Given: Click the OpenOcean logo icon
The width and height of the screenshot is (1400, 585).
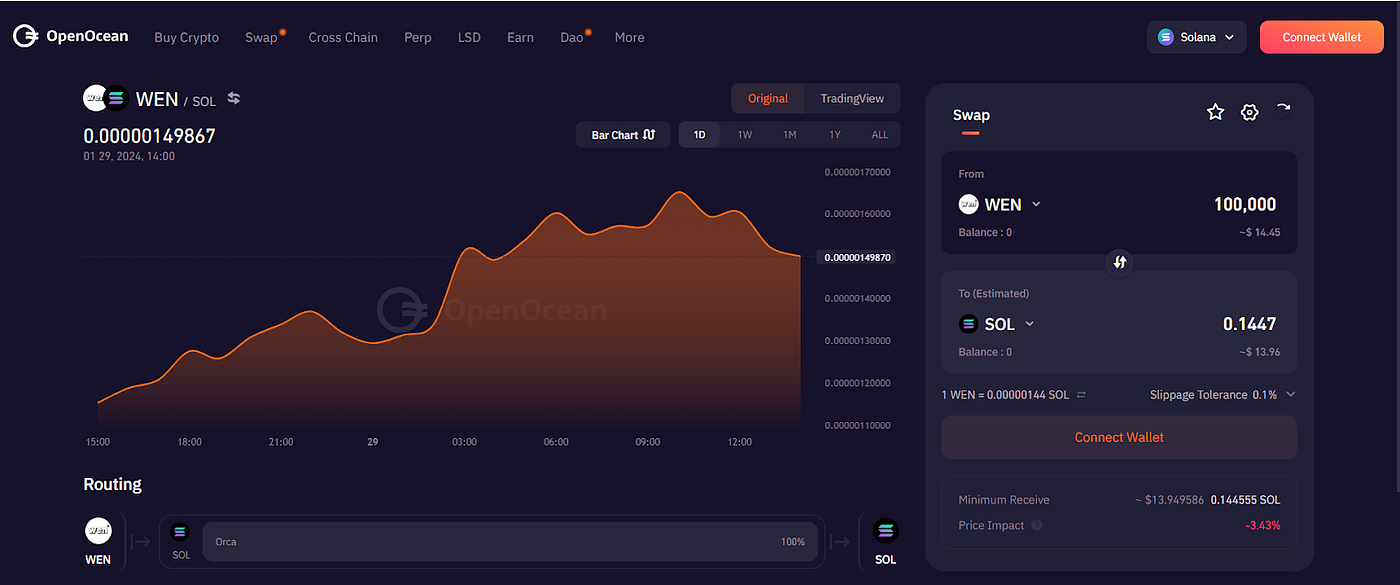Looking at the screenshot, I should coord(25,35).
